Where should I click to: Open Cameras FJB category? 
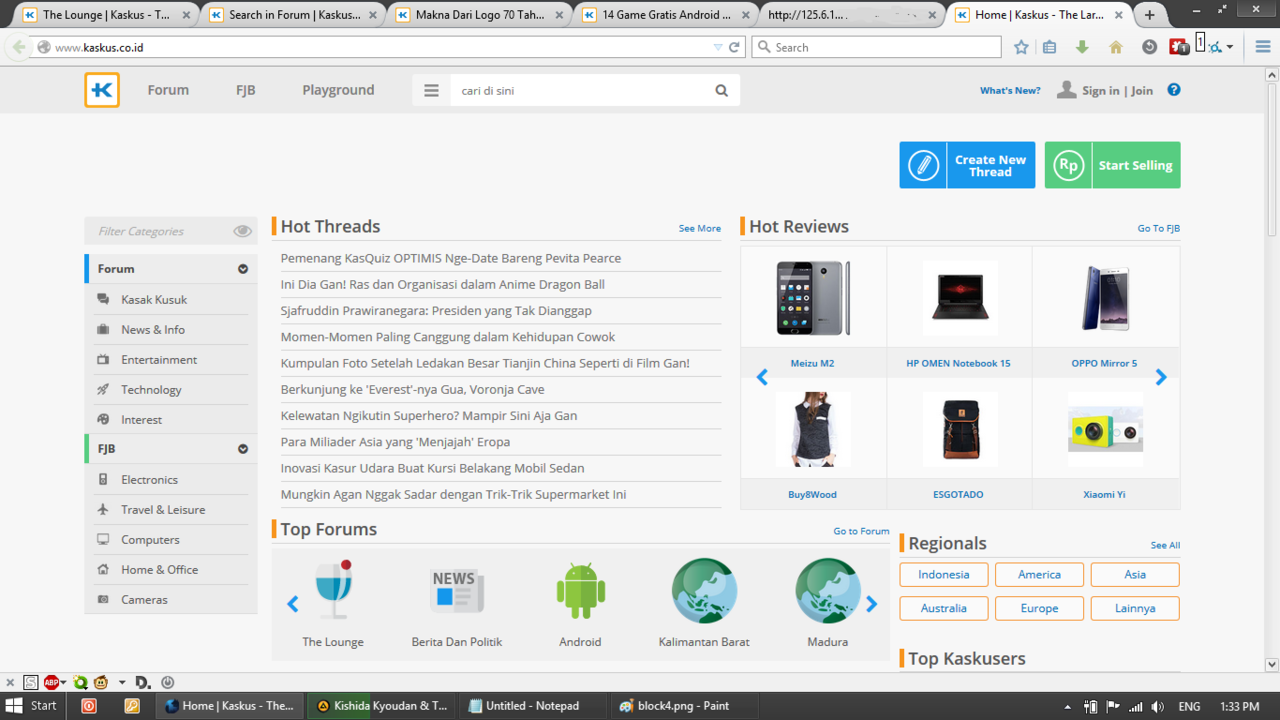point(144,599)
